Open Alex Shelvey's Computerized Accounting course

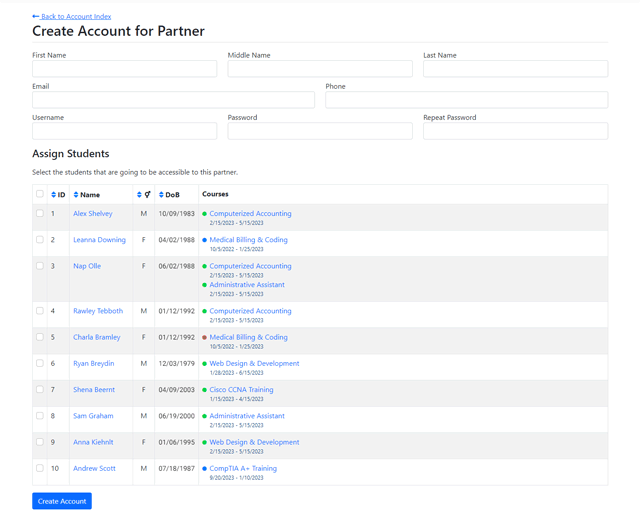coord(250,214)
